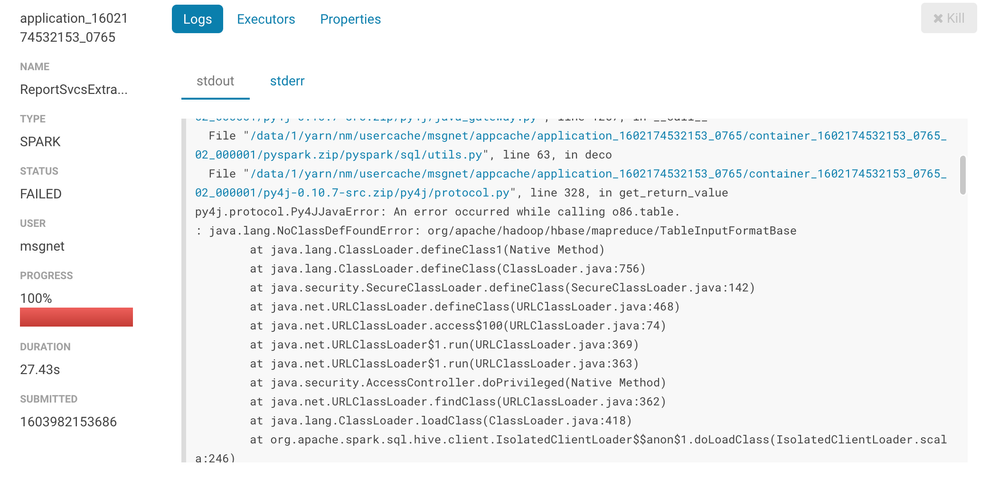The image size is (999, 487).
Task: Click the submitted timestamp 1603982153686
Action: coord(68,422)
